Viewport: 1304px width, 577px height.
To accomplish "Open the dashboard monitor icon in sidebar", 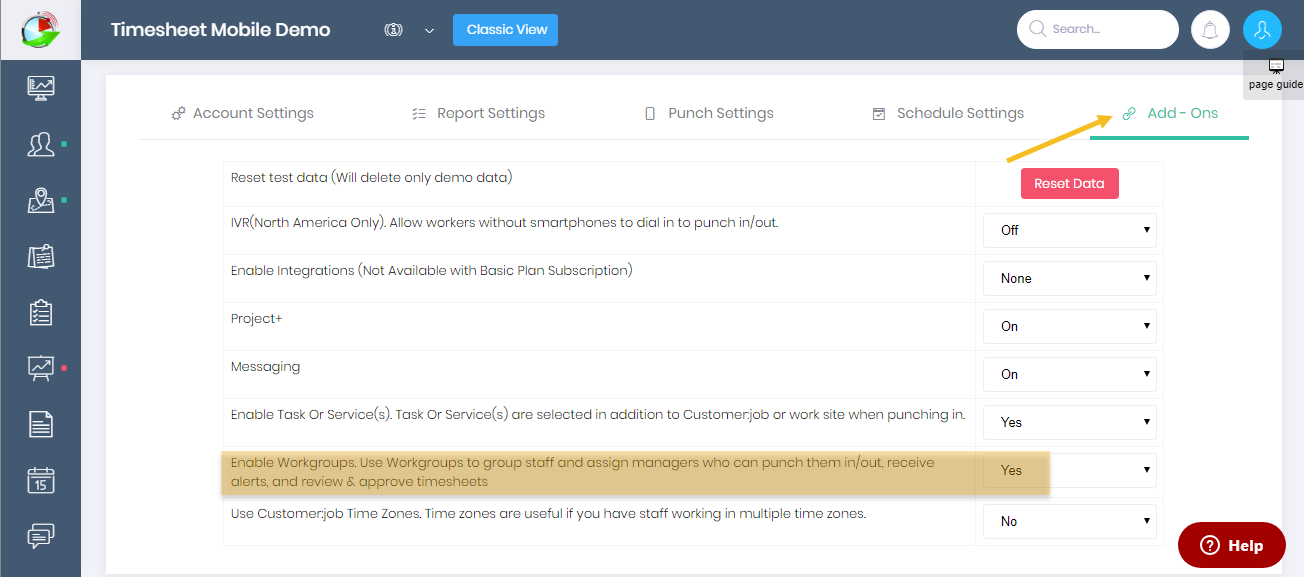I will [40, 88].
